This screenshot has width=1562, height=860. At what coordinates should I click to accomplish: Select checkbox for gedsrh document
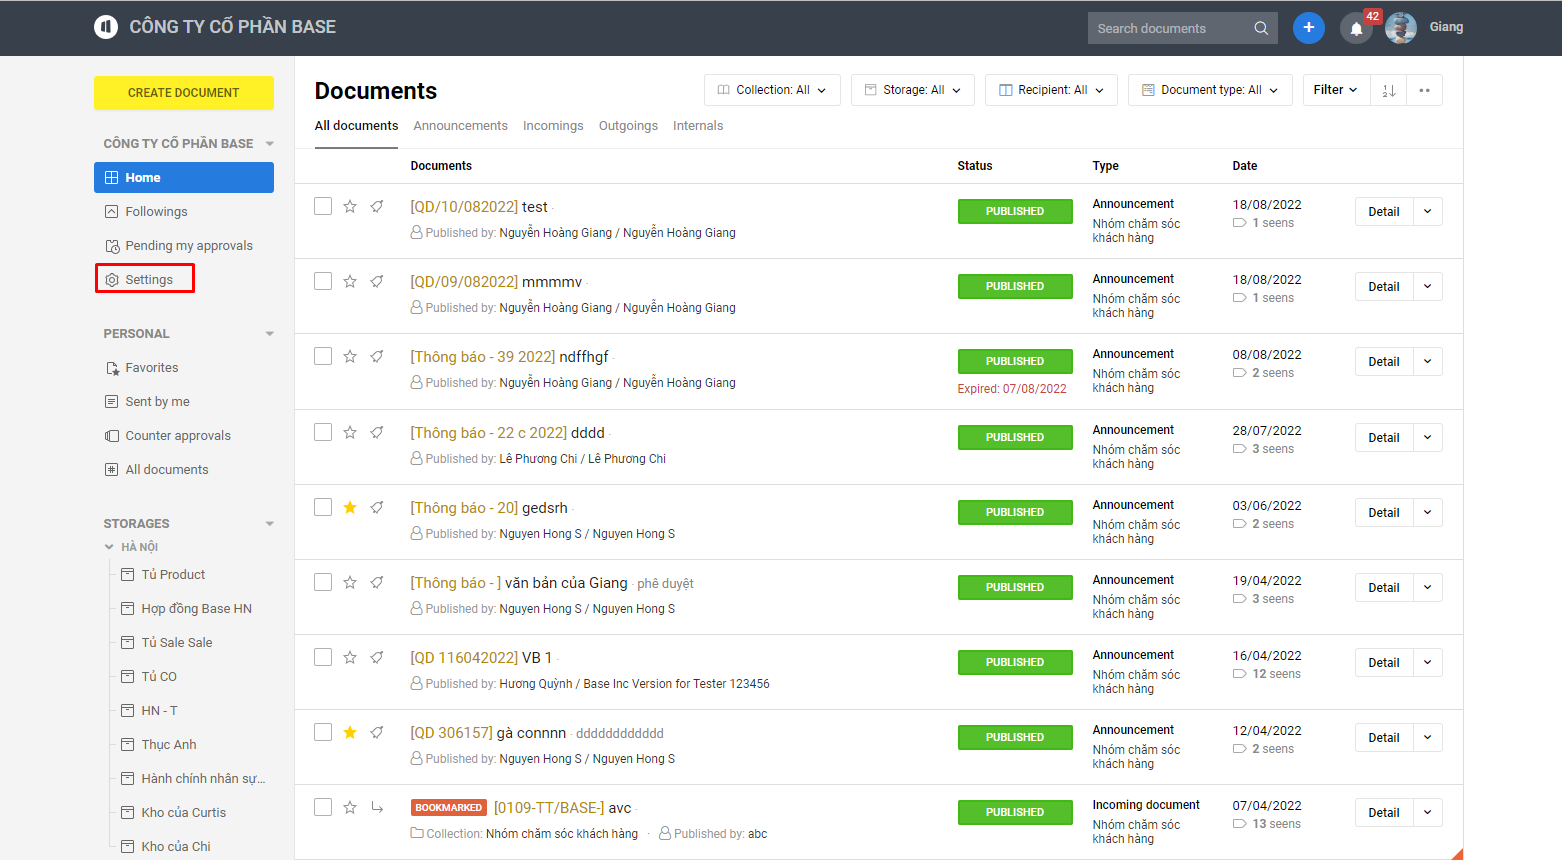[323, 507]
